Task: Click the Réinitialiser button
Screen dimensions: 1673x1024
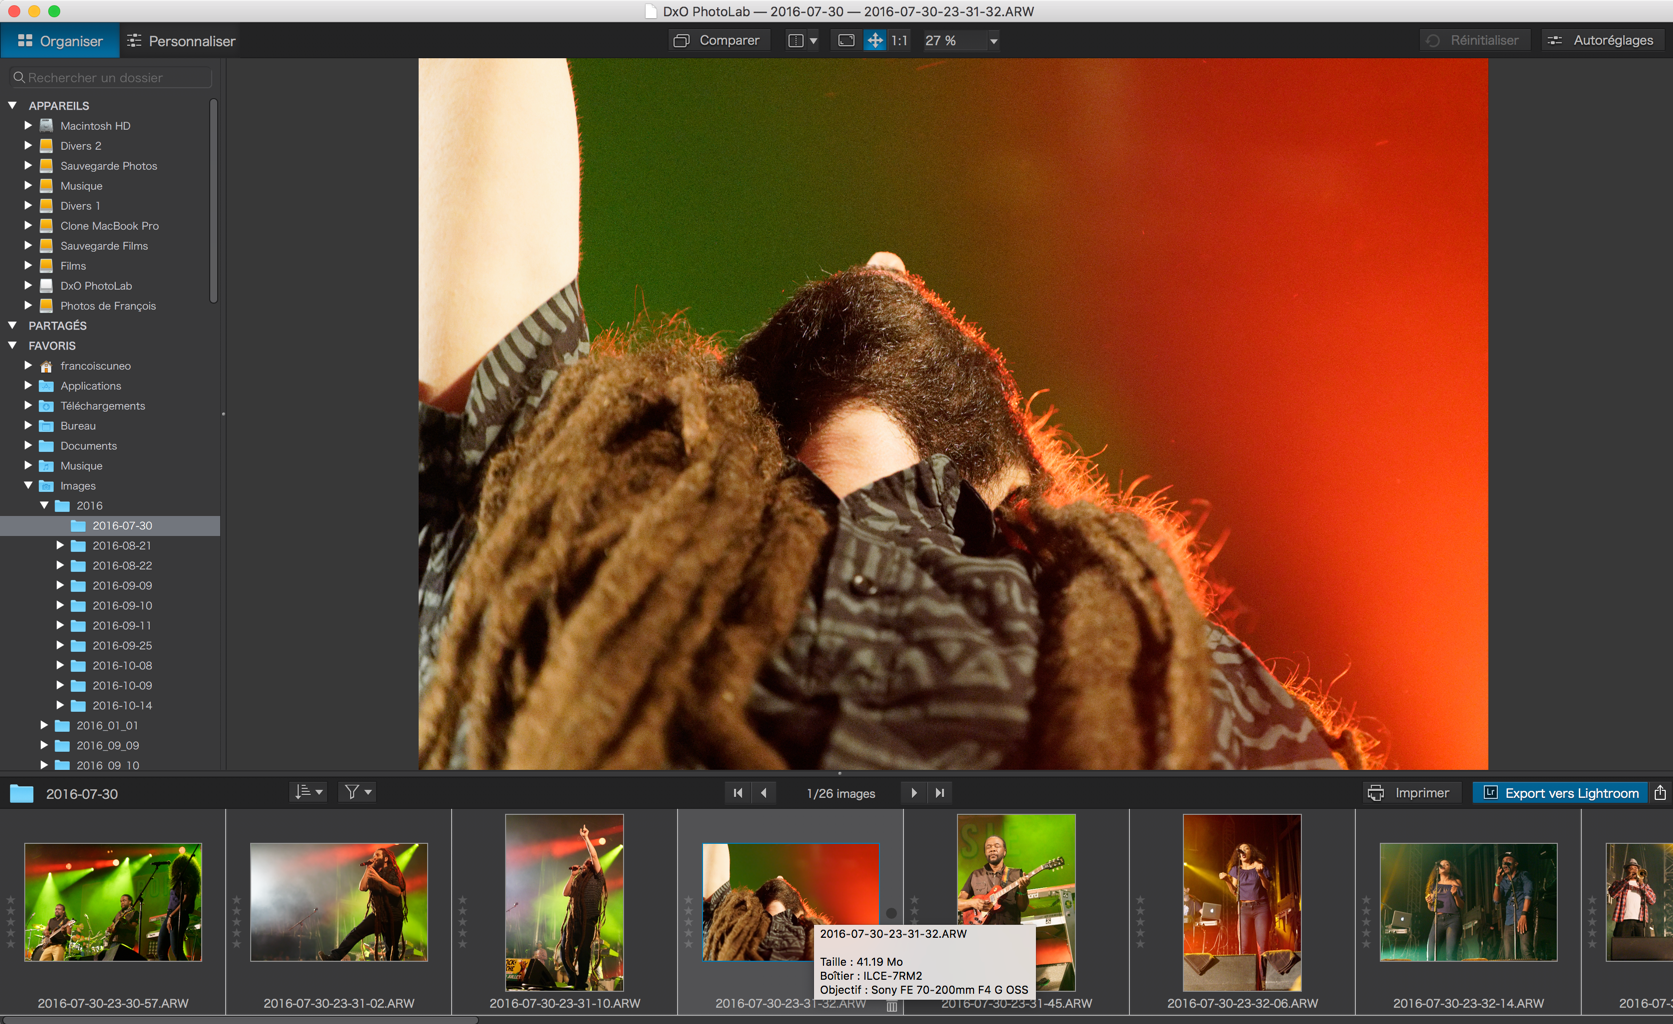Action: click(1474, 41)
